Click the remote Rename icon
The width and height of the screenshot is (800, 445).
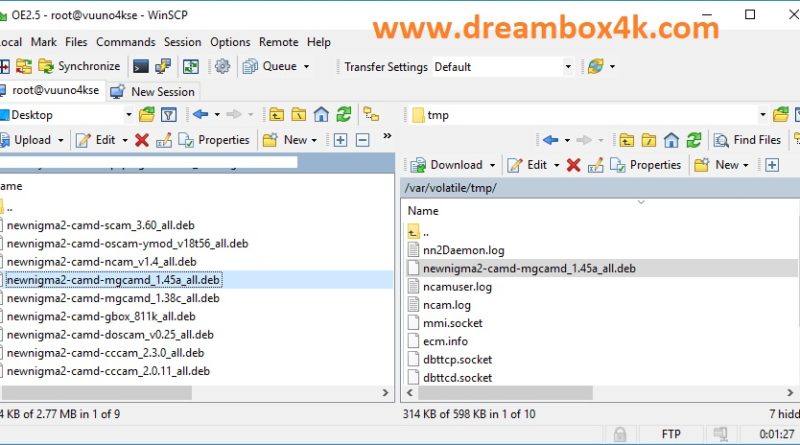point(595,165)
